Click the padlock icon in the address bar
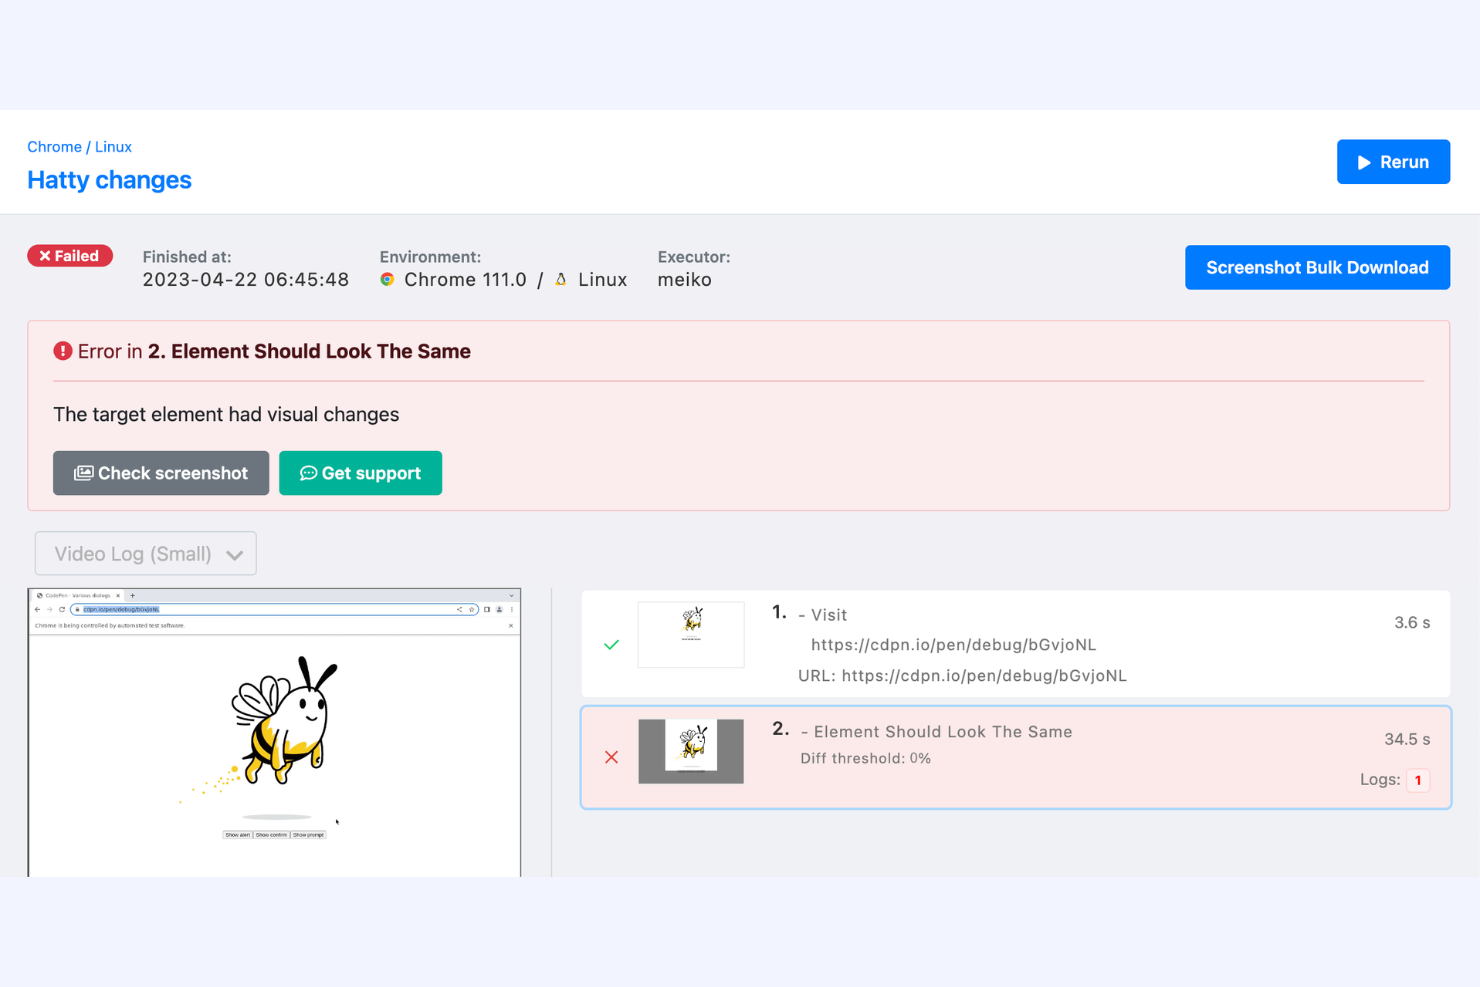The image size is (1480, 987). pos(77,609)
